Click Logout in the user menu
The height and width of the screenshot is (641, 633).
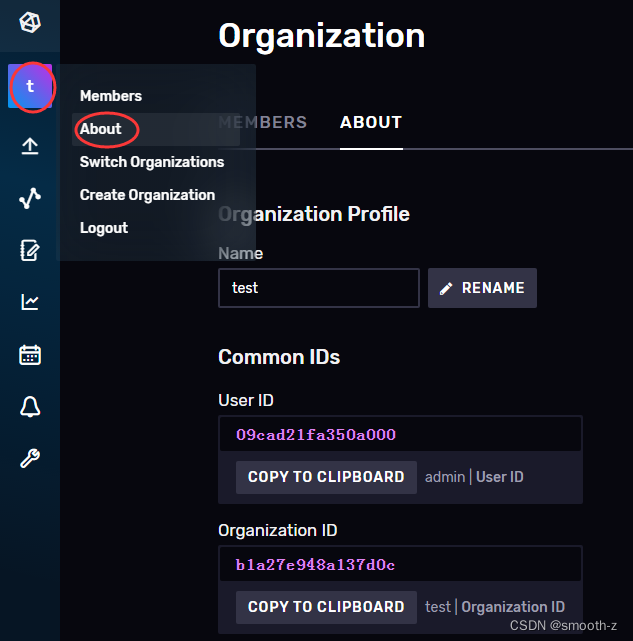tap(104, 228)
